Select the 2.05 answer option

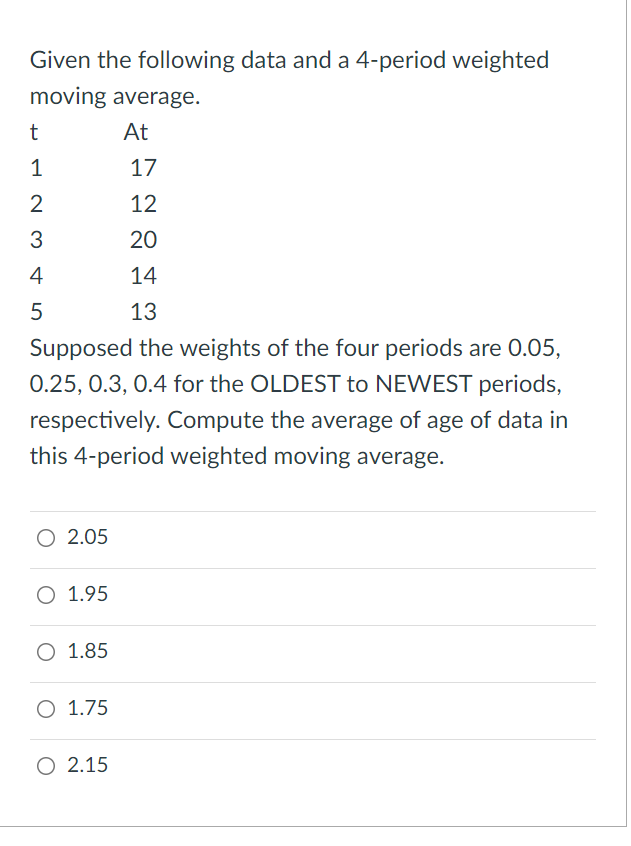click(44, 538)
